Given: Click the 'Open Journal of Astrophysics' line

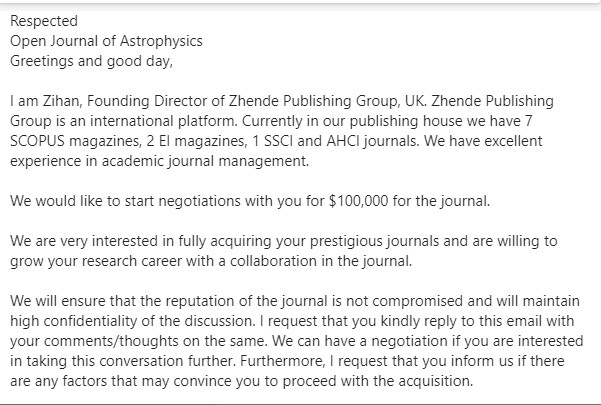Looking at the screenshot, I should [106, 40].
